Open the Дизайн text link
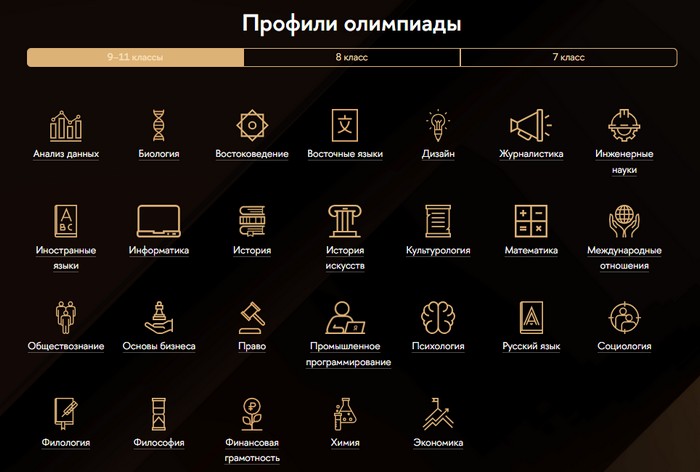Image resolution: width=700 pixels, height=472 pixels. [438, 154]
